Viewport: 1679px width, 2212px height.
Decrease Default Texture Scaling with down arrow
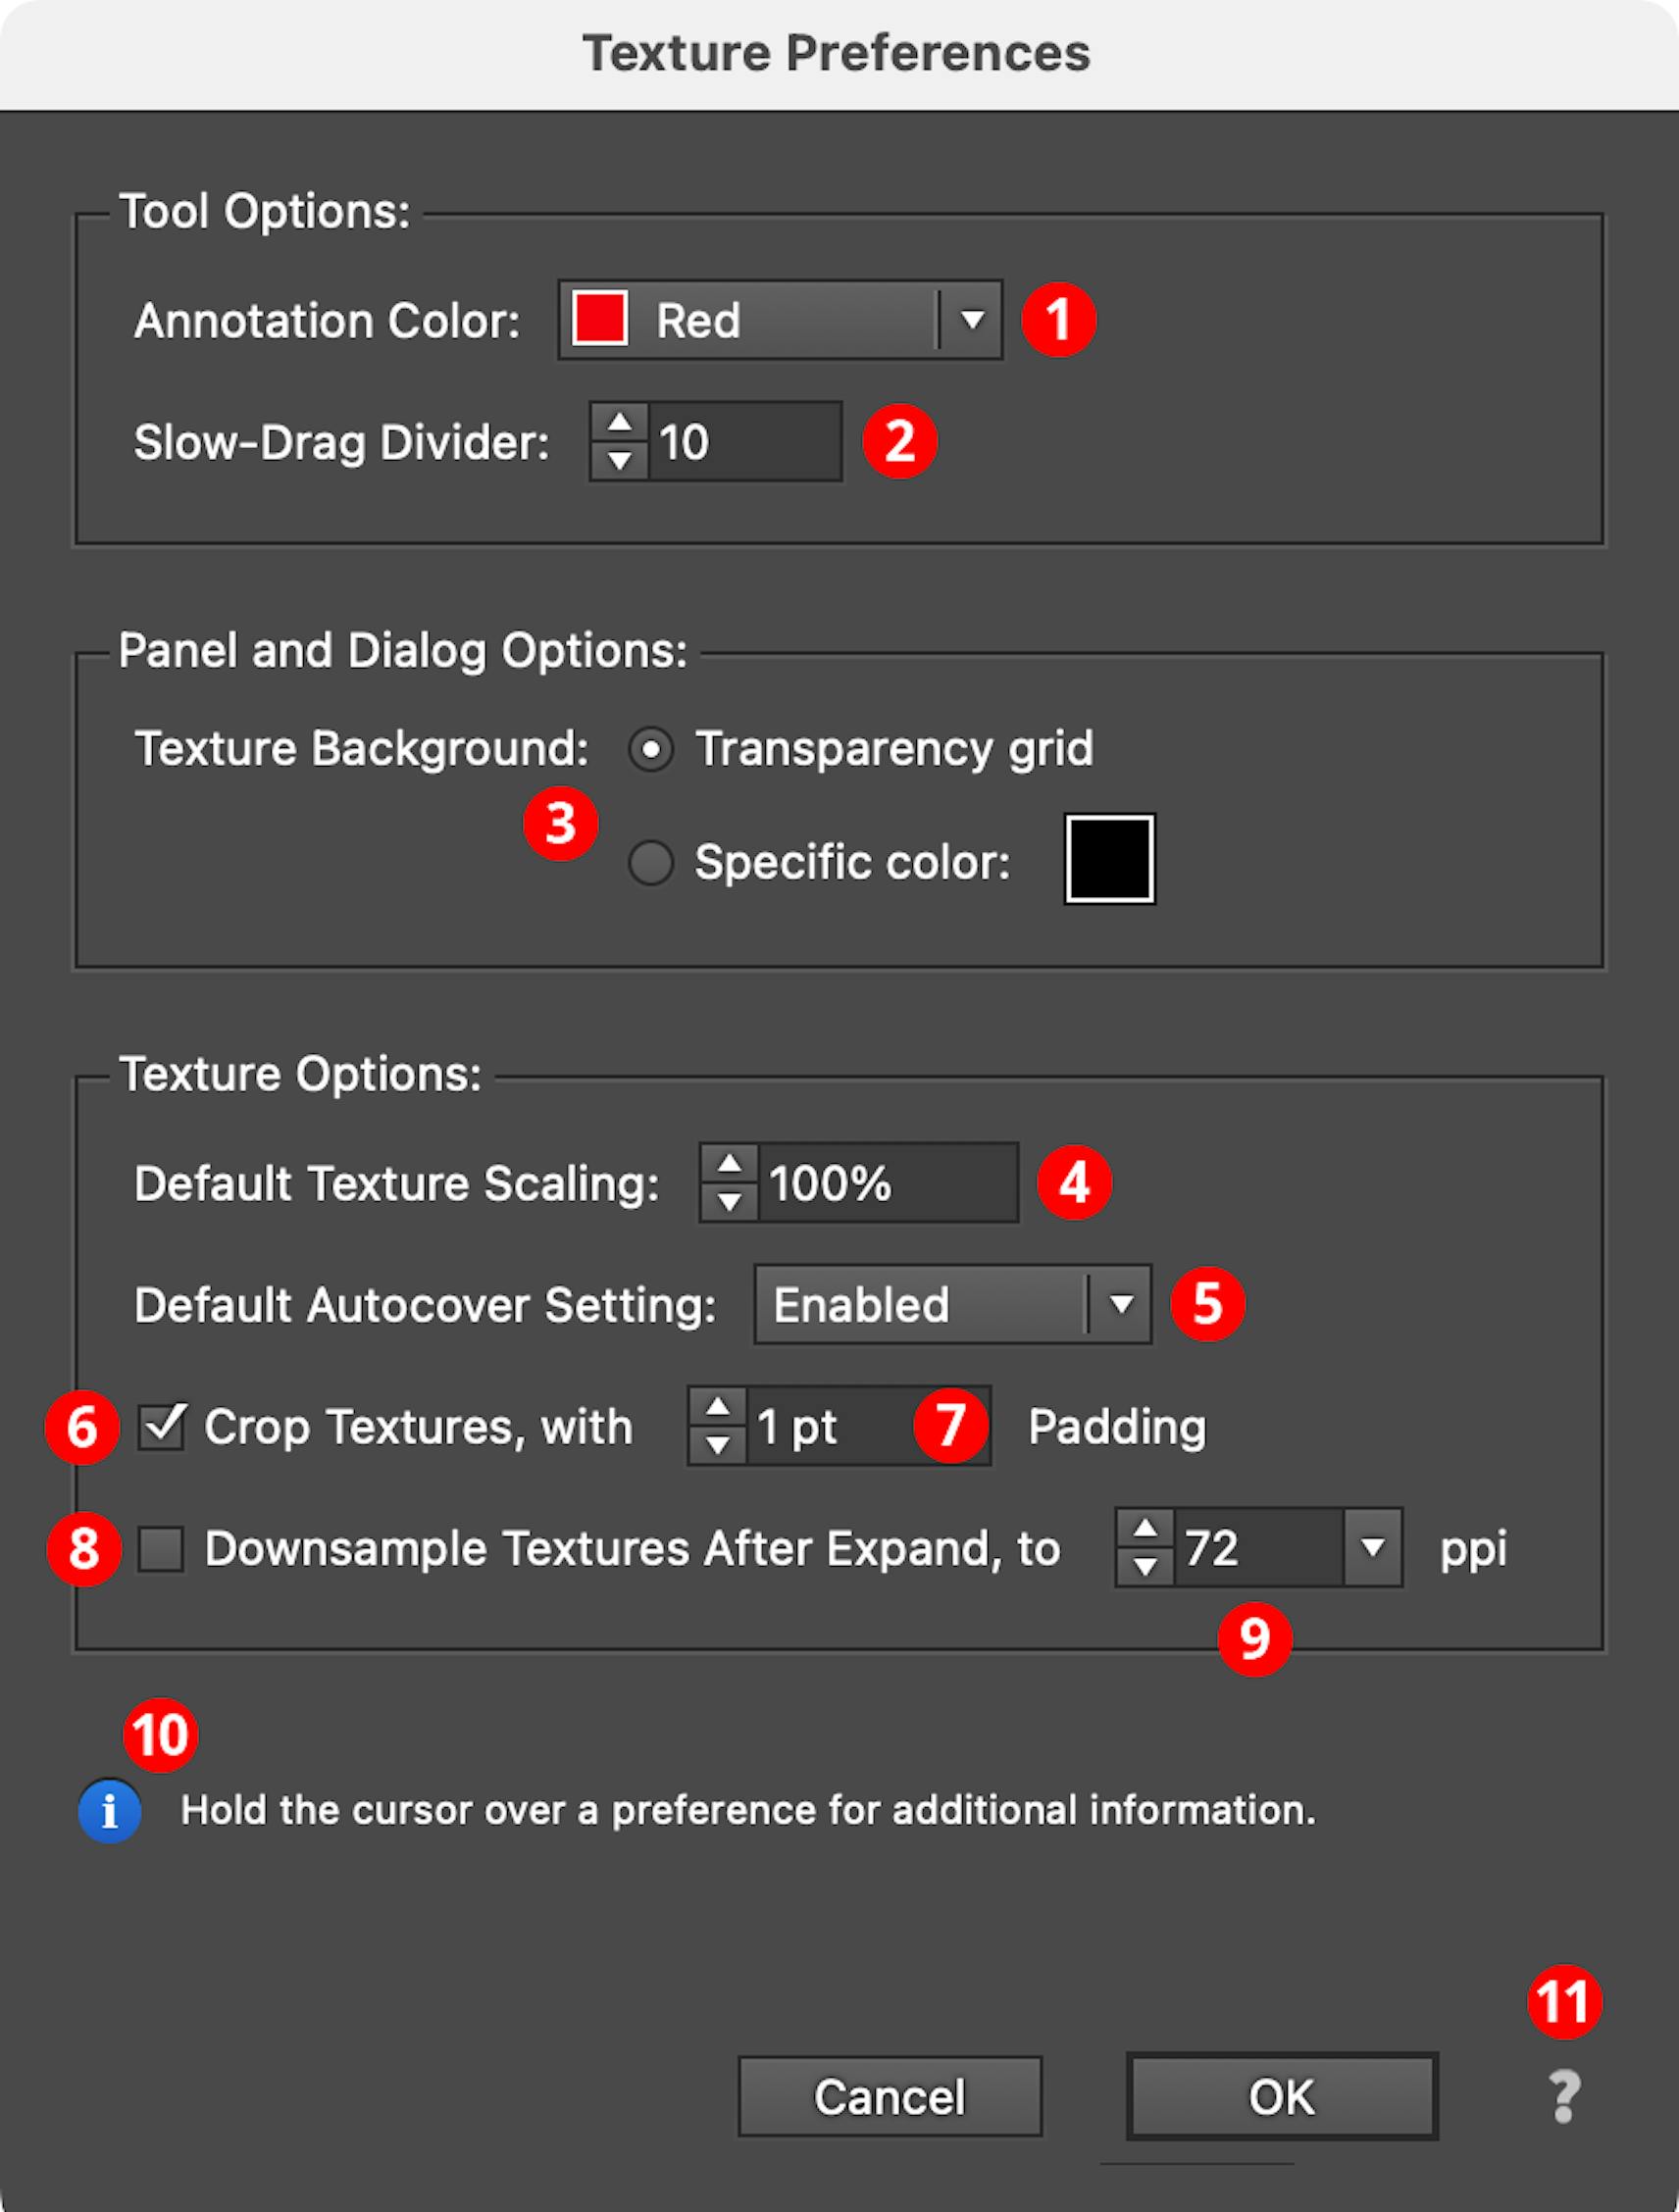point(729,1201)
